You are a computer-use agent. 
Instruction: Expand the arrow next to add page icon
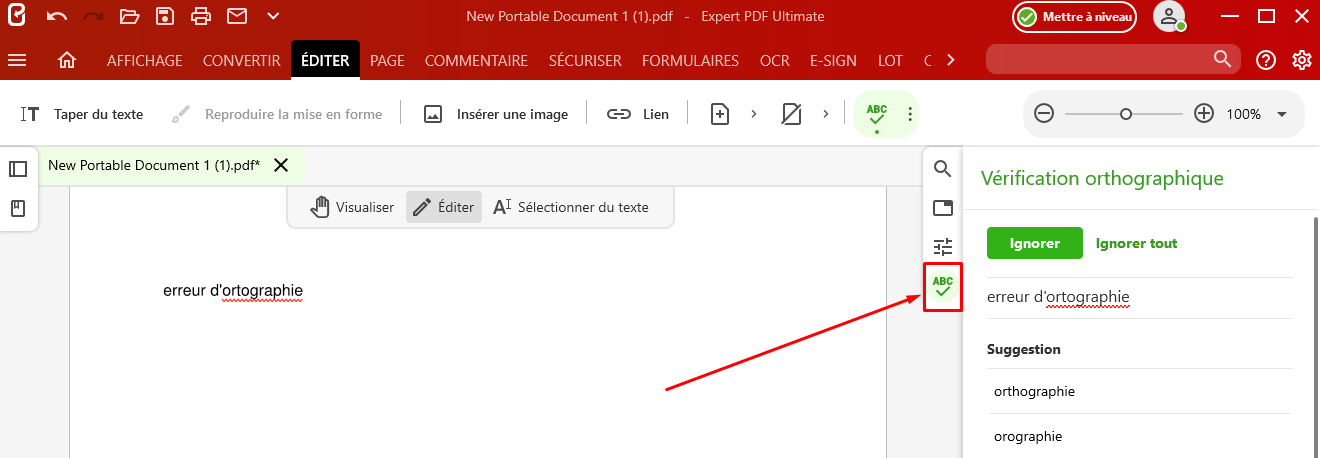(753, 114)
